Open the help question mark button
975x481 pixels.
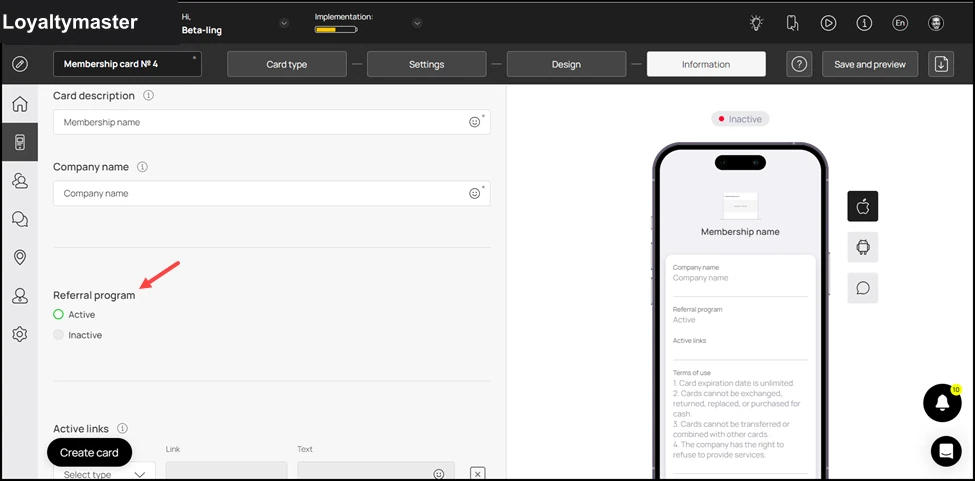[799, 64]
